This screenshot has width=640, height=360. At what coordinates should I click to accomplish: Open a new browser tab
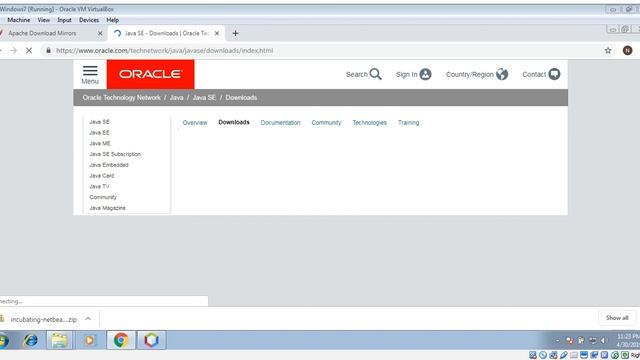235,33
